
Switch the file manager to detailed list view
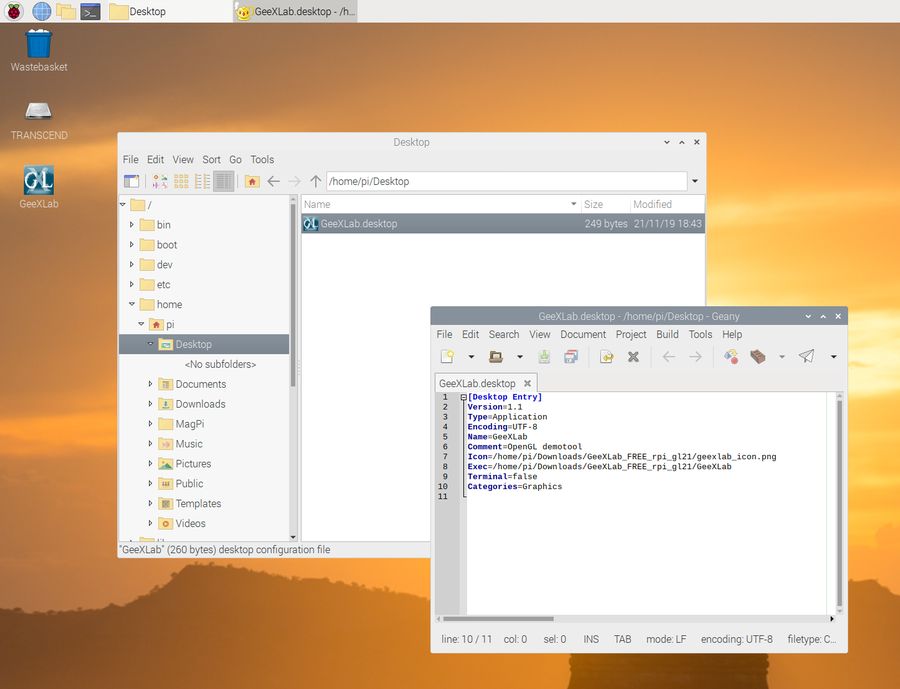(224, 181)
